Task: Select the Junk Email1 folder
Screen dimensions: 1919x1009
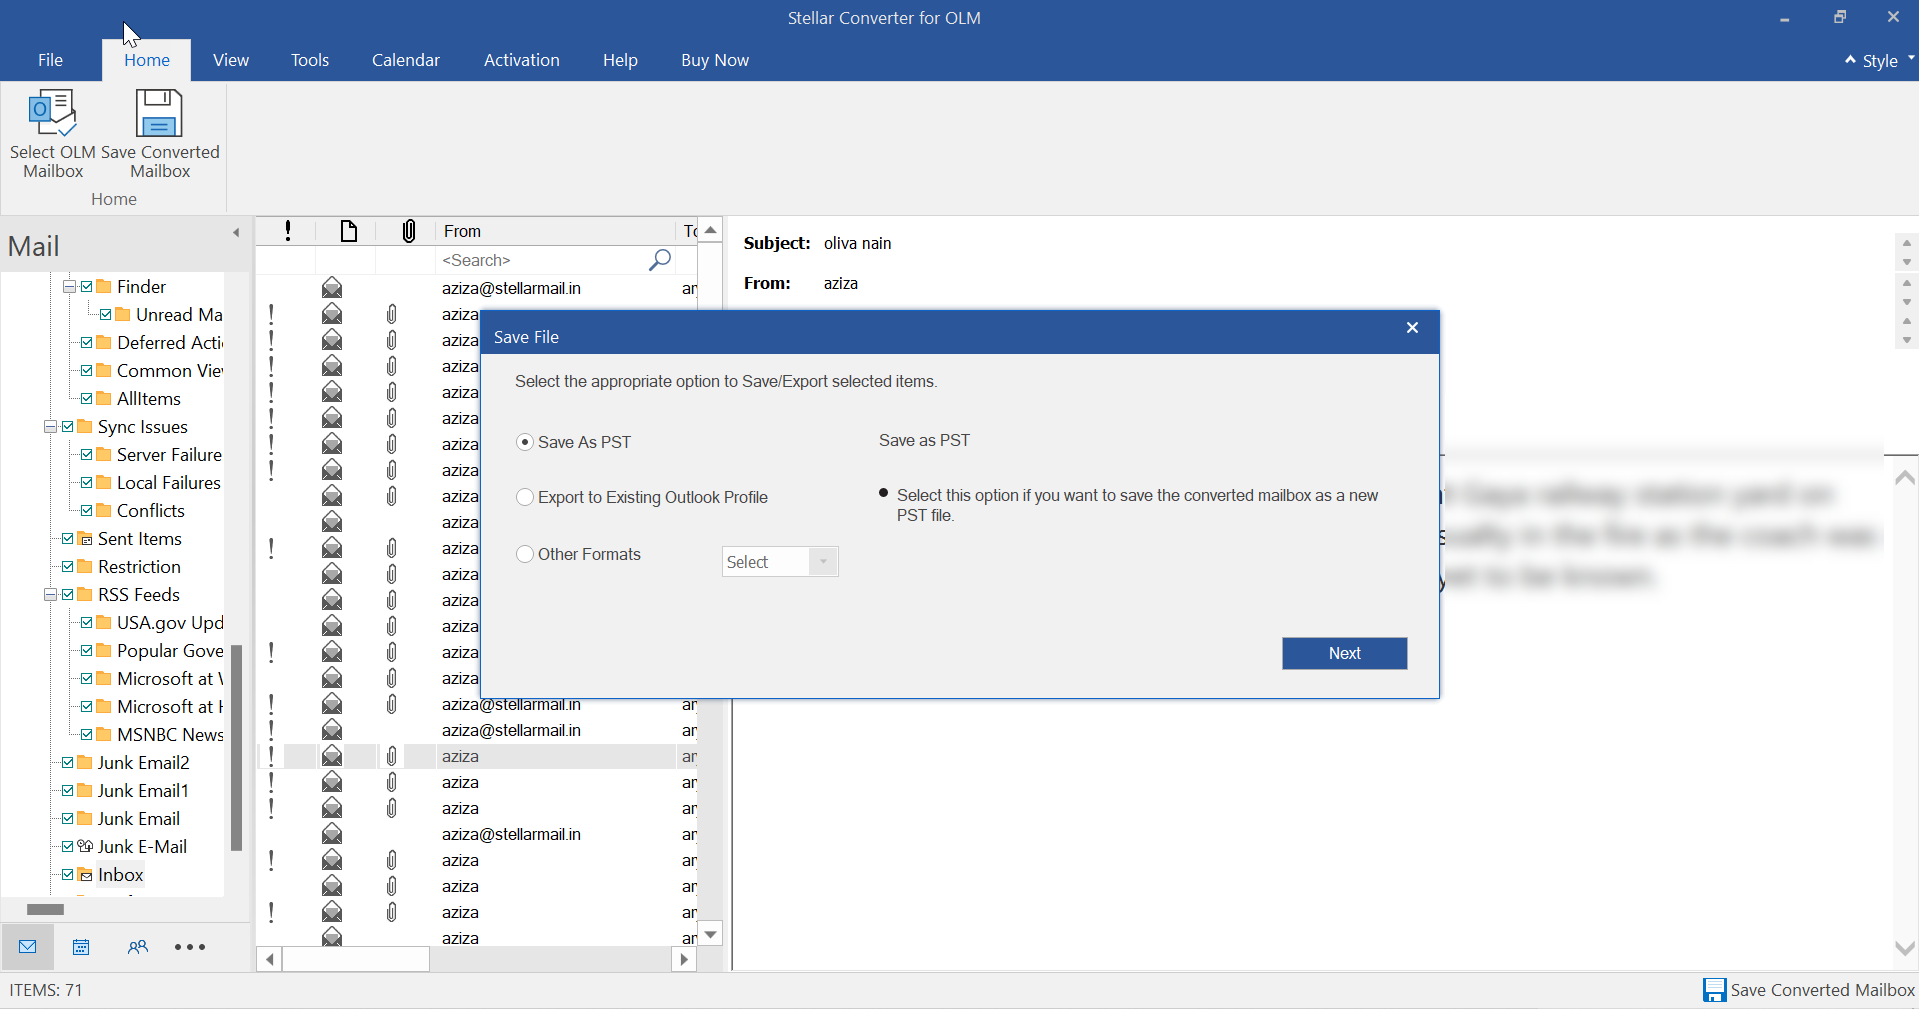Action: point(143,791)
